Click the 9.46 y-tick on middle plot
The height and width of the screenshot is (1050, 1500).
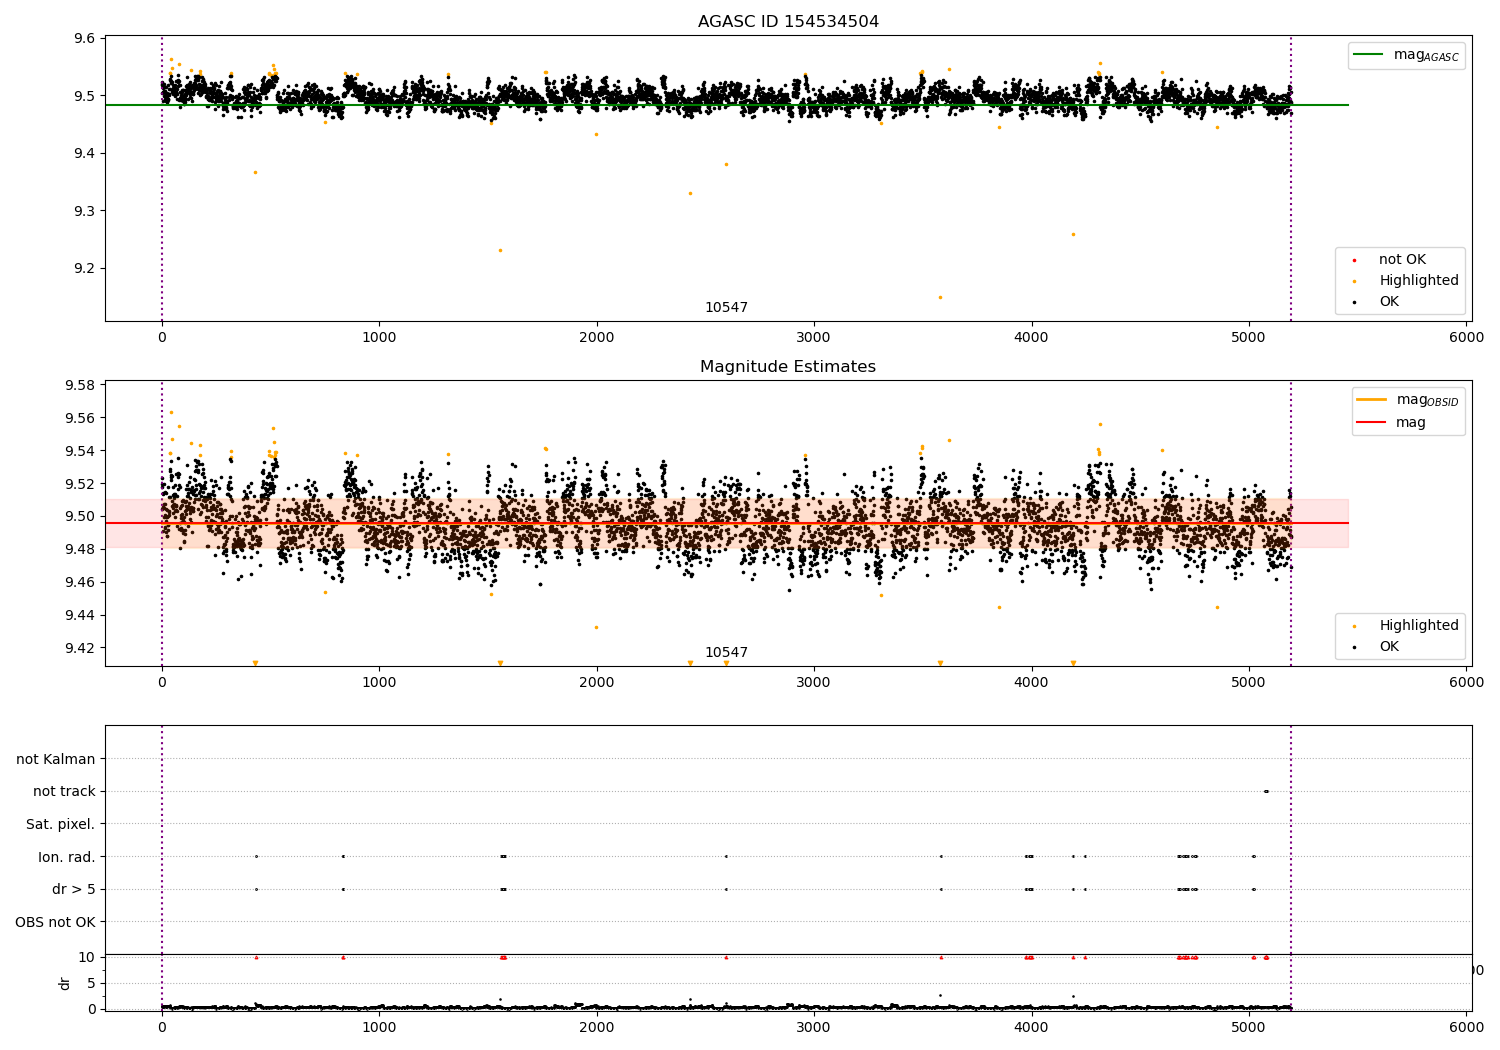[x=81, y=582]
